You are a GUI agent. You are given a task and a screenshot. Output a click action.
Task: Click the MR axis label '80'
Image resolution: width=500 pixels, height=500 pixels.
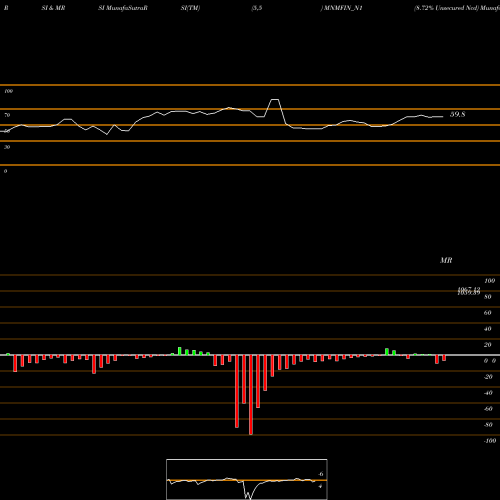488,297
